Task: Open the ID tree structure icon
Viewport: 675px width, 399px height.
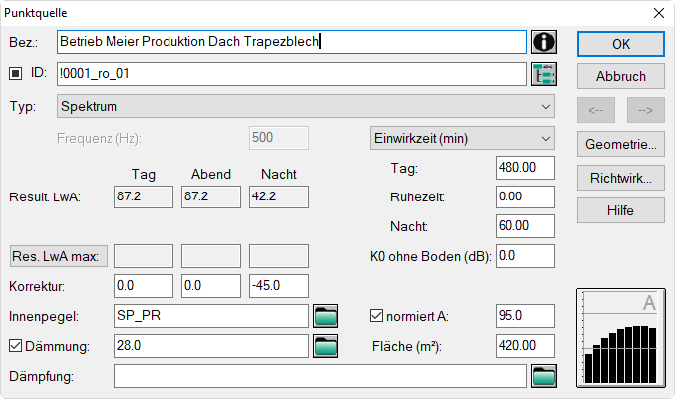Action: (544, 74)
